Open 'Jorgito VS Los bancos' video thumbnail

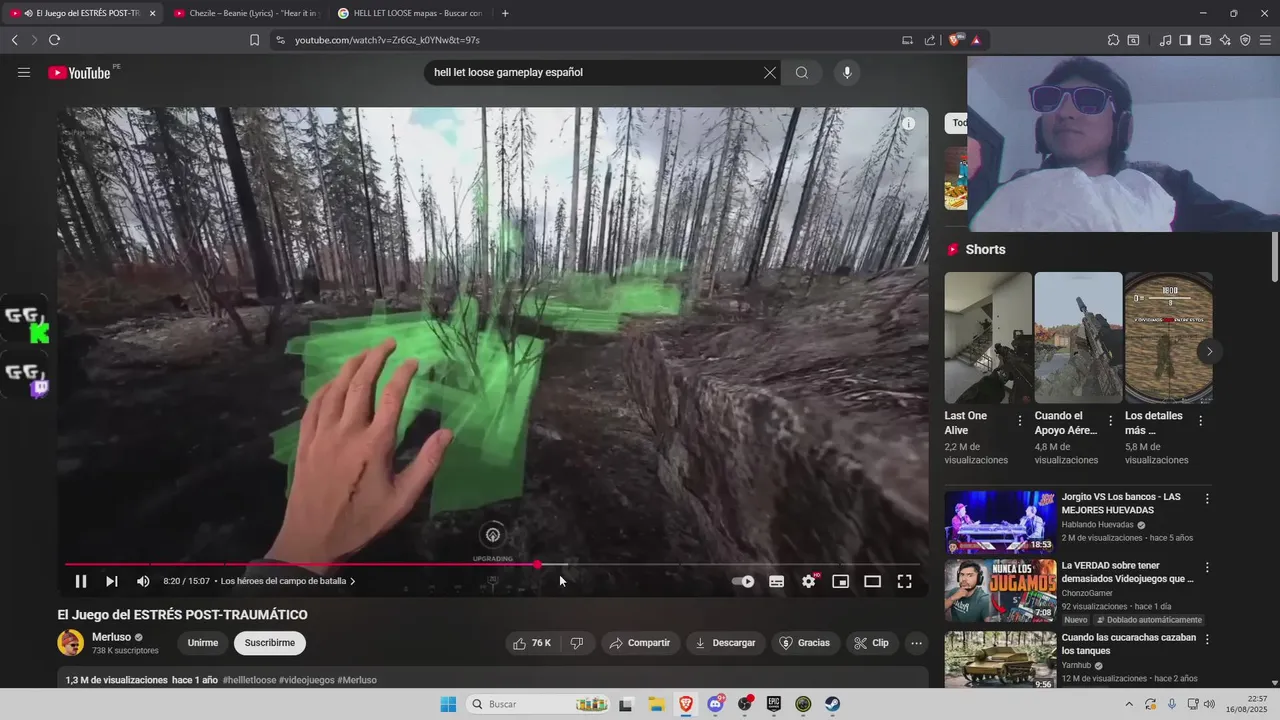point(1000,521)
